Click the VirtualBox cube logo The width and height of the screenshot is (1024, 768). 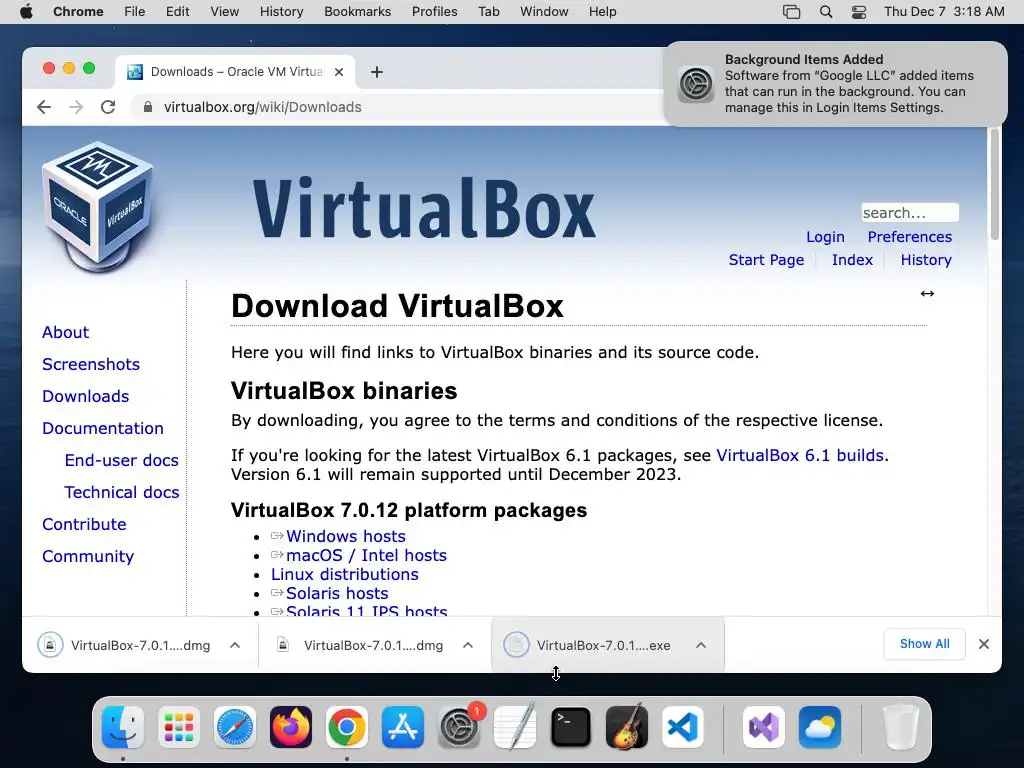coord(98,206)
